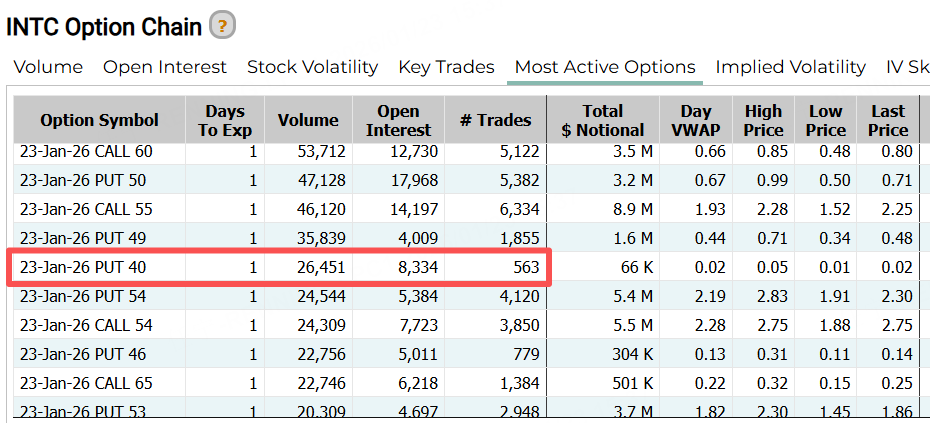Sort by Last Price column header

(887, 120)
